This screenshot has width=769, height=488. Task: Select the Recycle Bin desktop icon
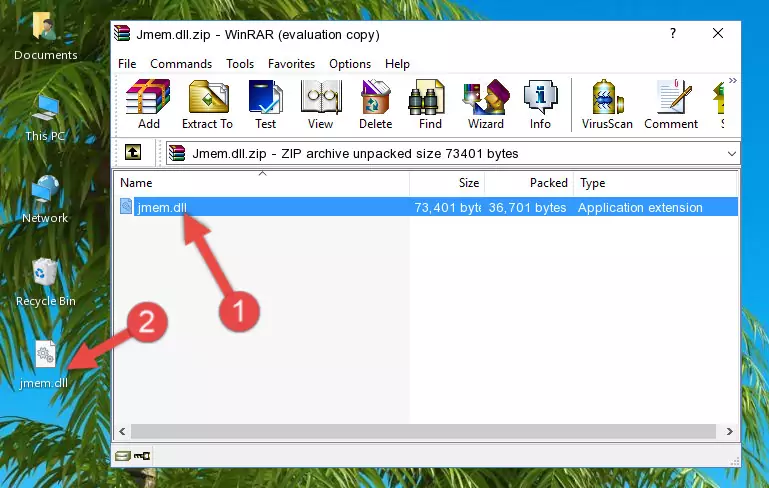(46, 283)
